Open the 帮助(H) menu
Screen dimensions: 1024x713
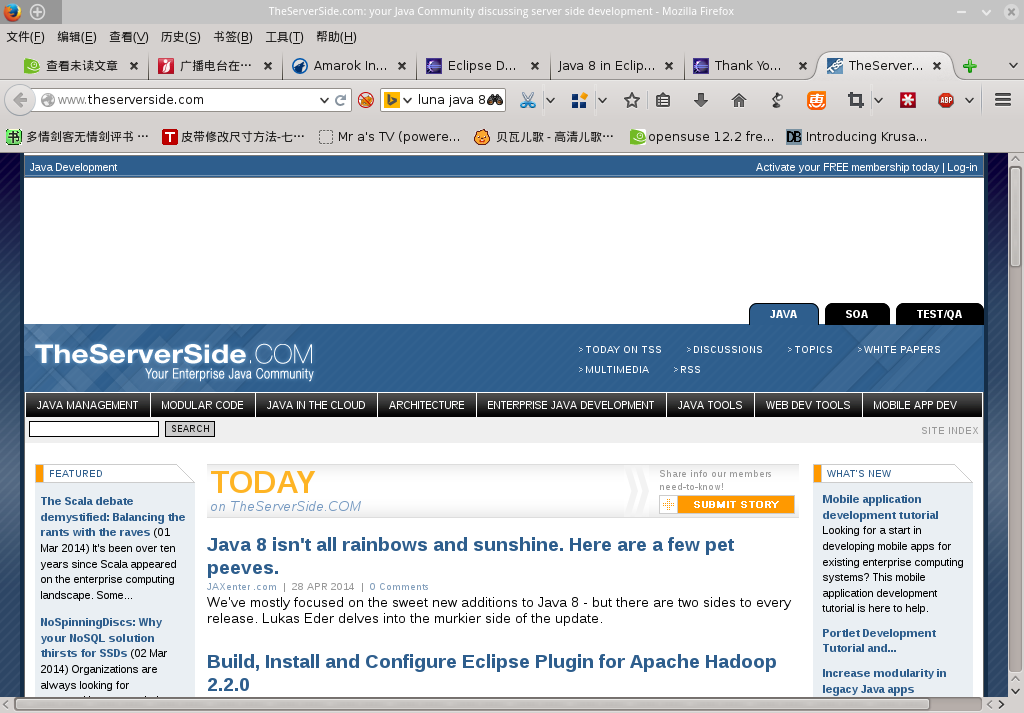pyautogui.click(x=336, y=37)
